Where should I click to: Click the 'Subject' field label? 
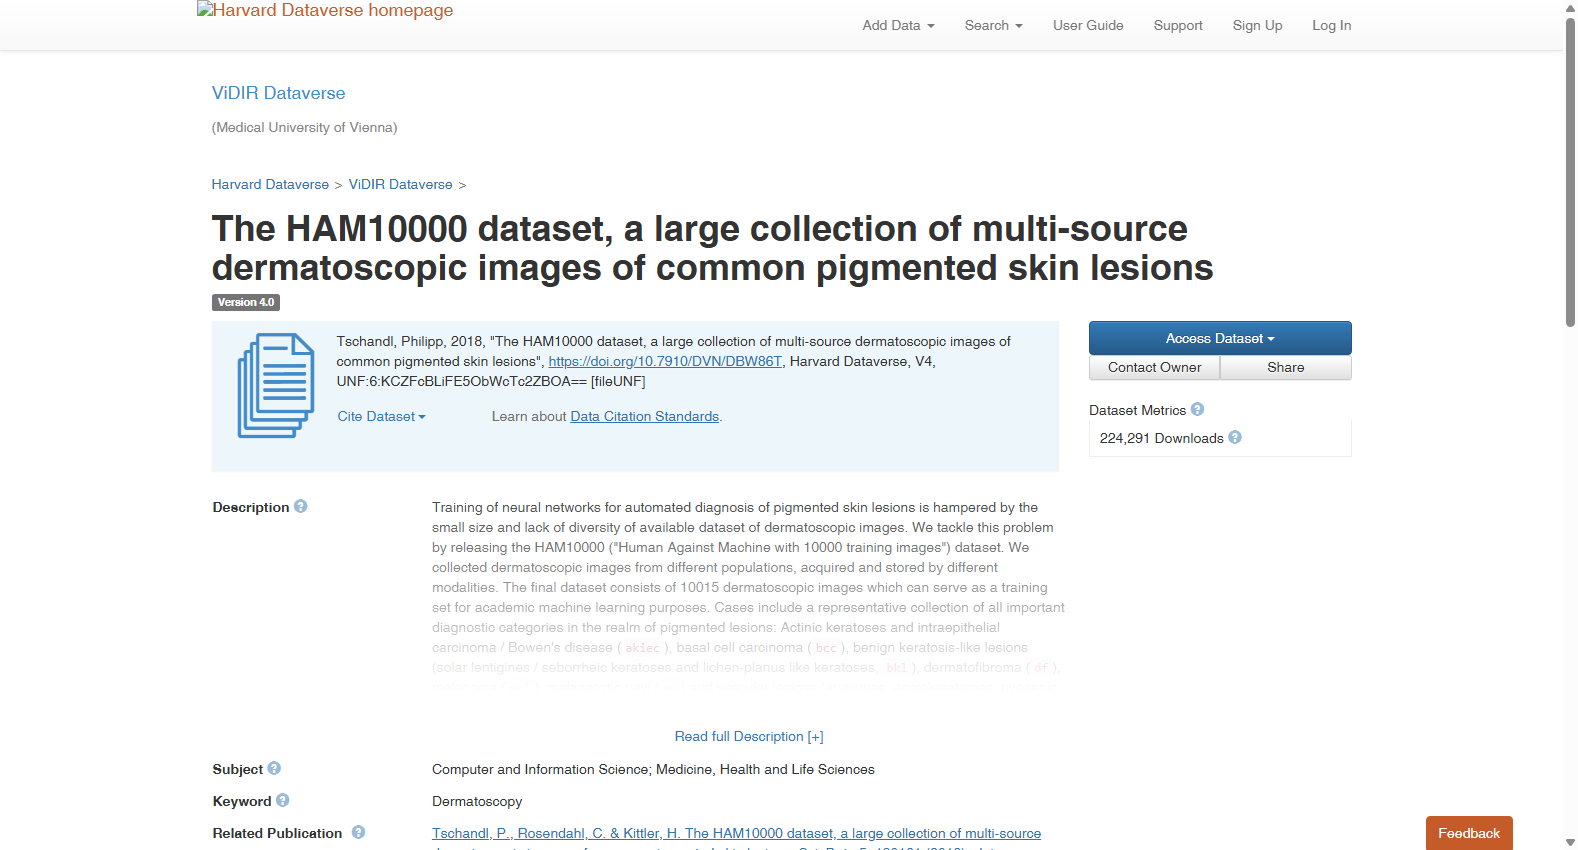tap(238, 769)
